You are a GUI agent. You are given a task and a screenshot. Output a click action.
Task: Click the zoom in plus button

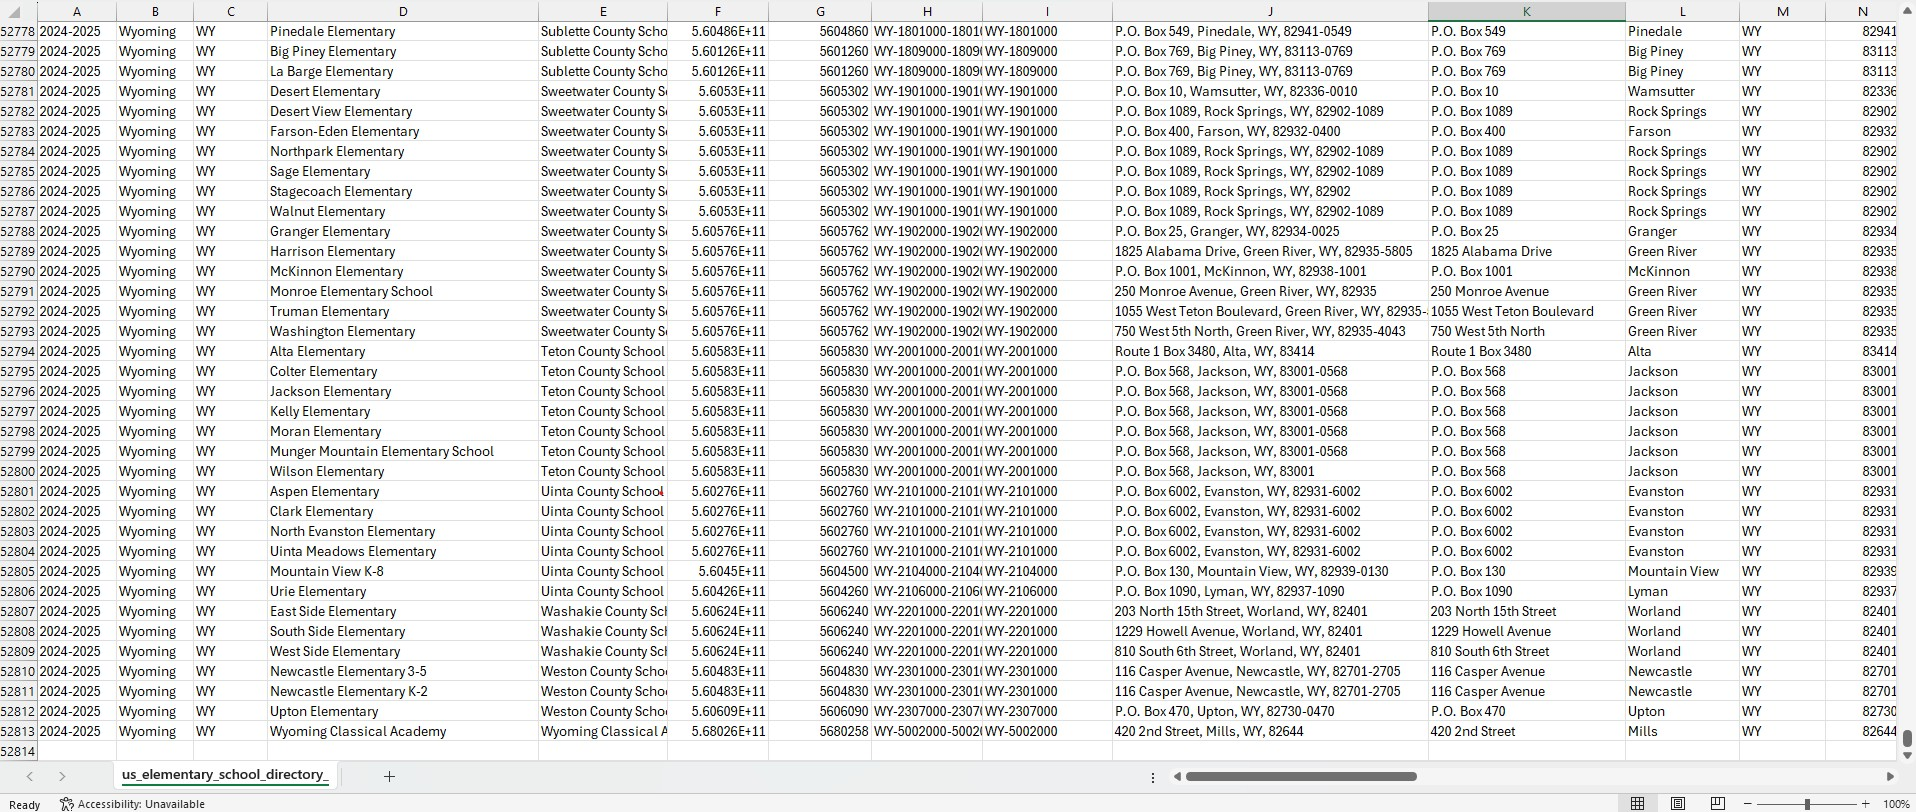click(1866, 804)
